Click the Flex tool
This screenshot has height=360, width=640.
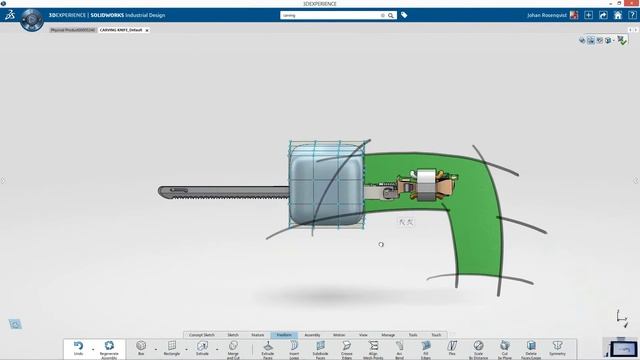tap(452, 348)
